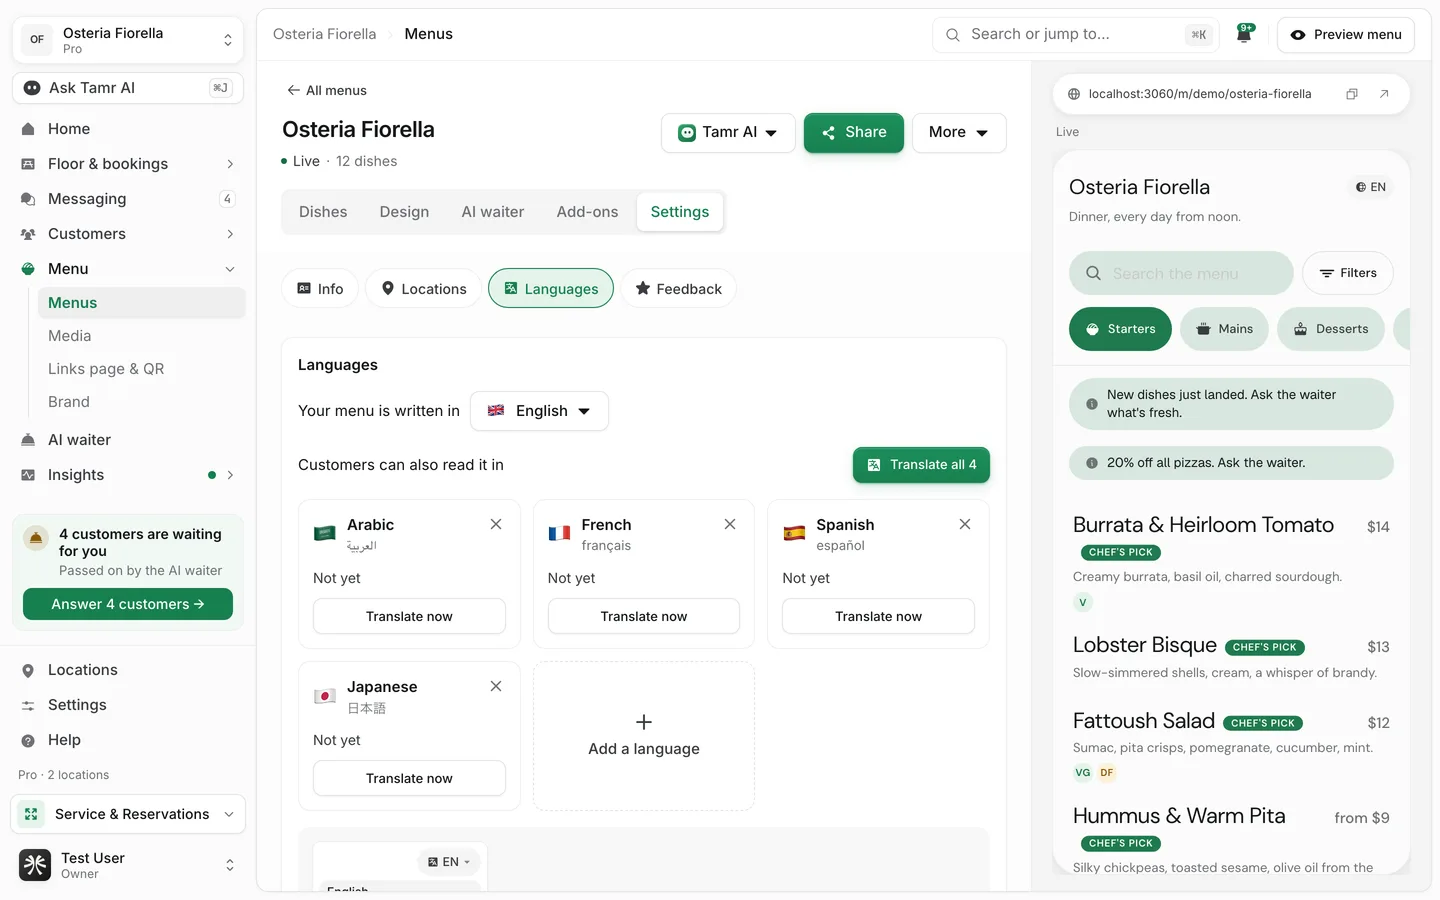
Task: Open the Add-ons tab
Action: pos(587,212)
